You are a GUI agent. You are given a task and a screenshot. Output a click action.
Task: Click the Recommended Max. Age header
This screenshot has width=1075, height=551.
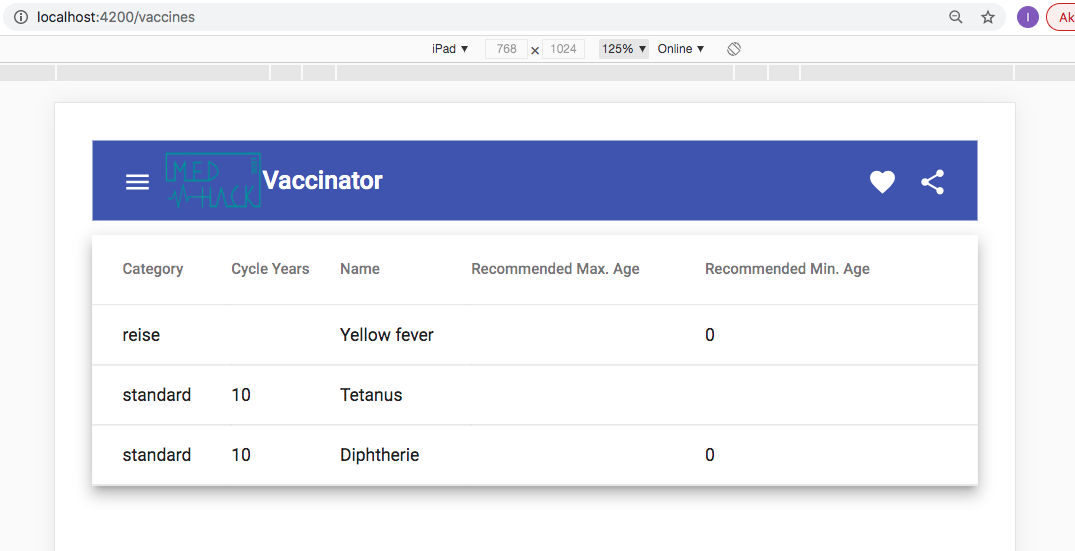555,269
